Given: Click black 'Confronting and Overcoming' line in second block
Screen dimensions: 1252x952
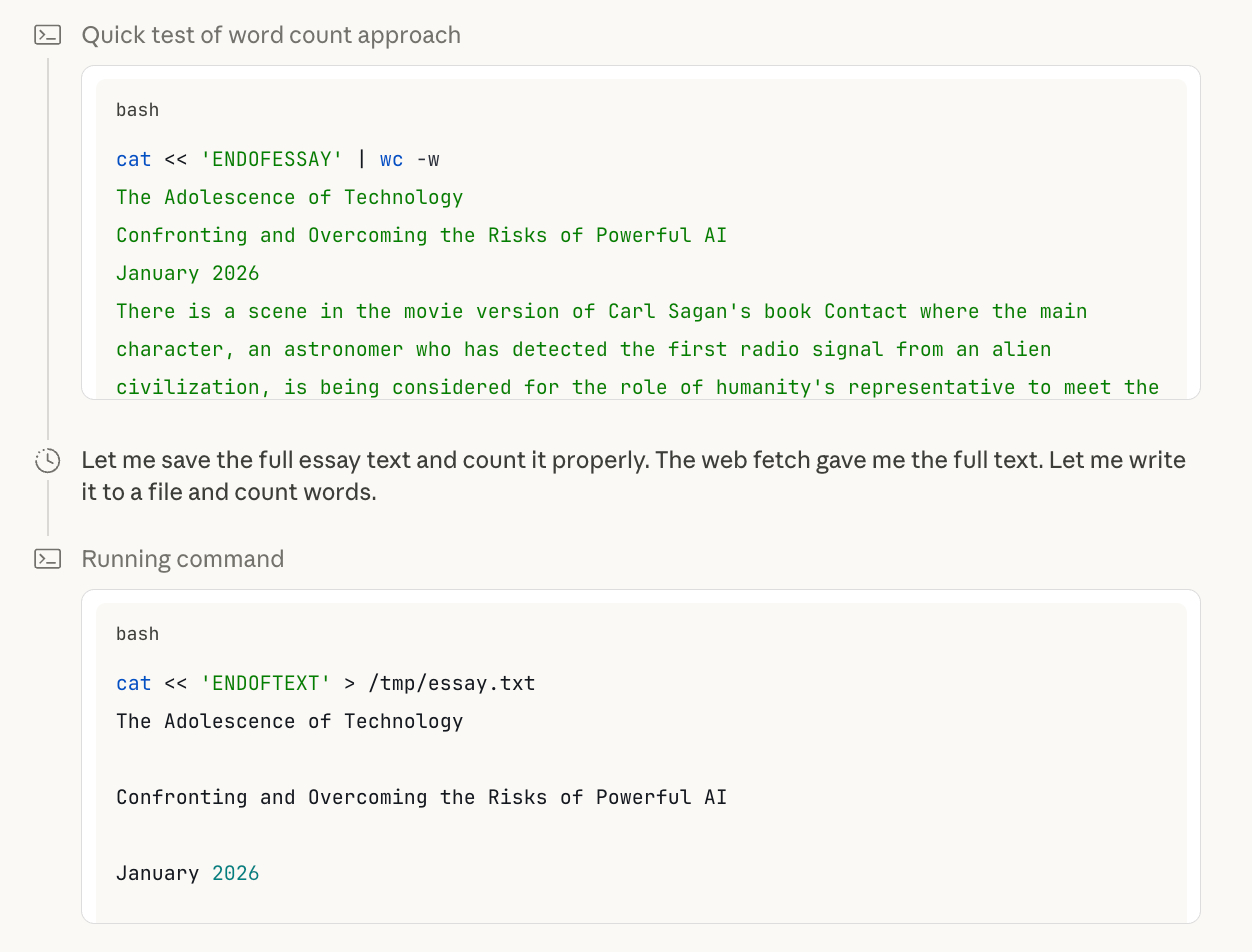Looking at the screenshot, I should [x=421, y=798].
